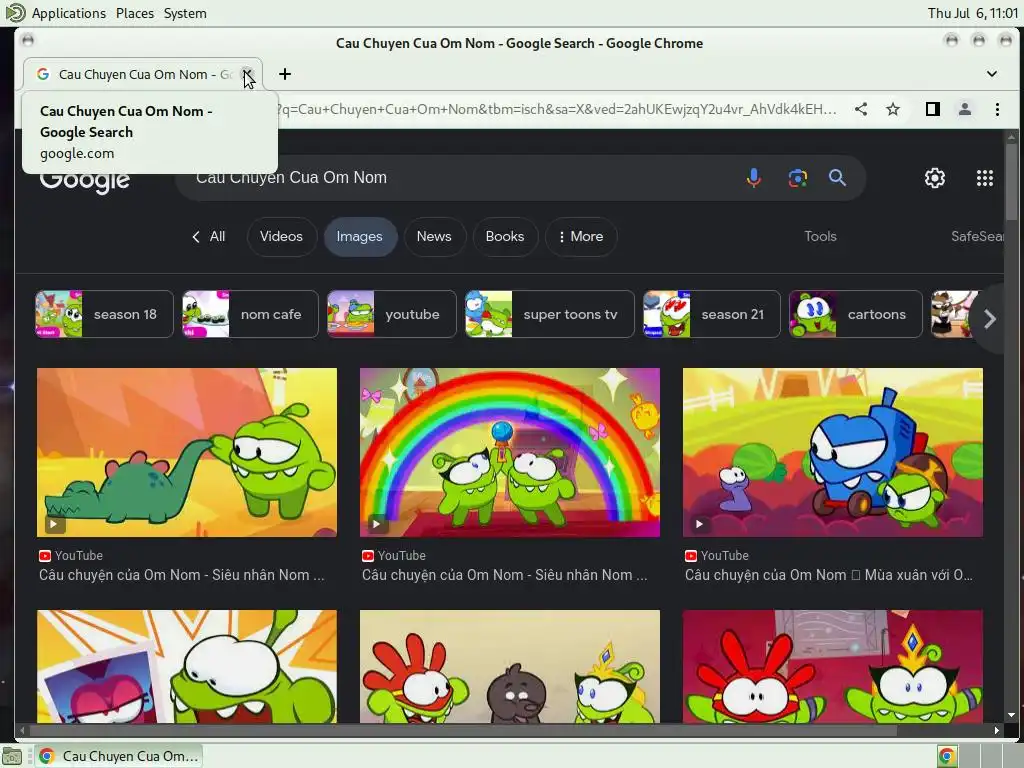Open the System menu
The height and width of the screenshot is (768, 1024).
[x=185, y=13]
